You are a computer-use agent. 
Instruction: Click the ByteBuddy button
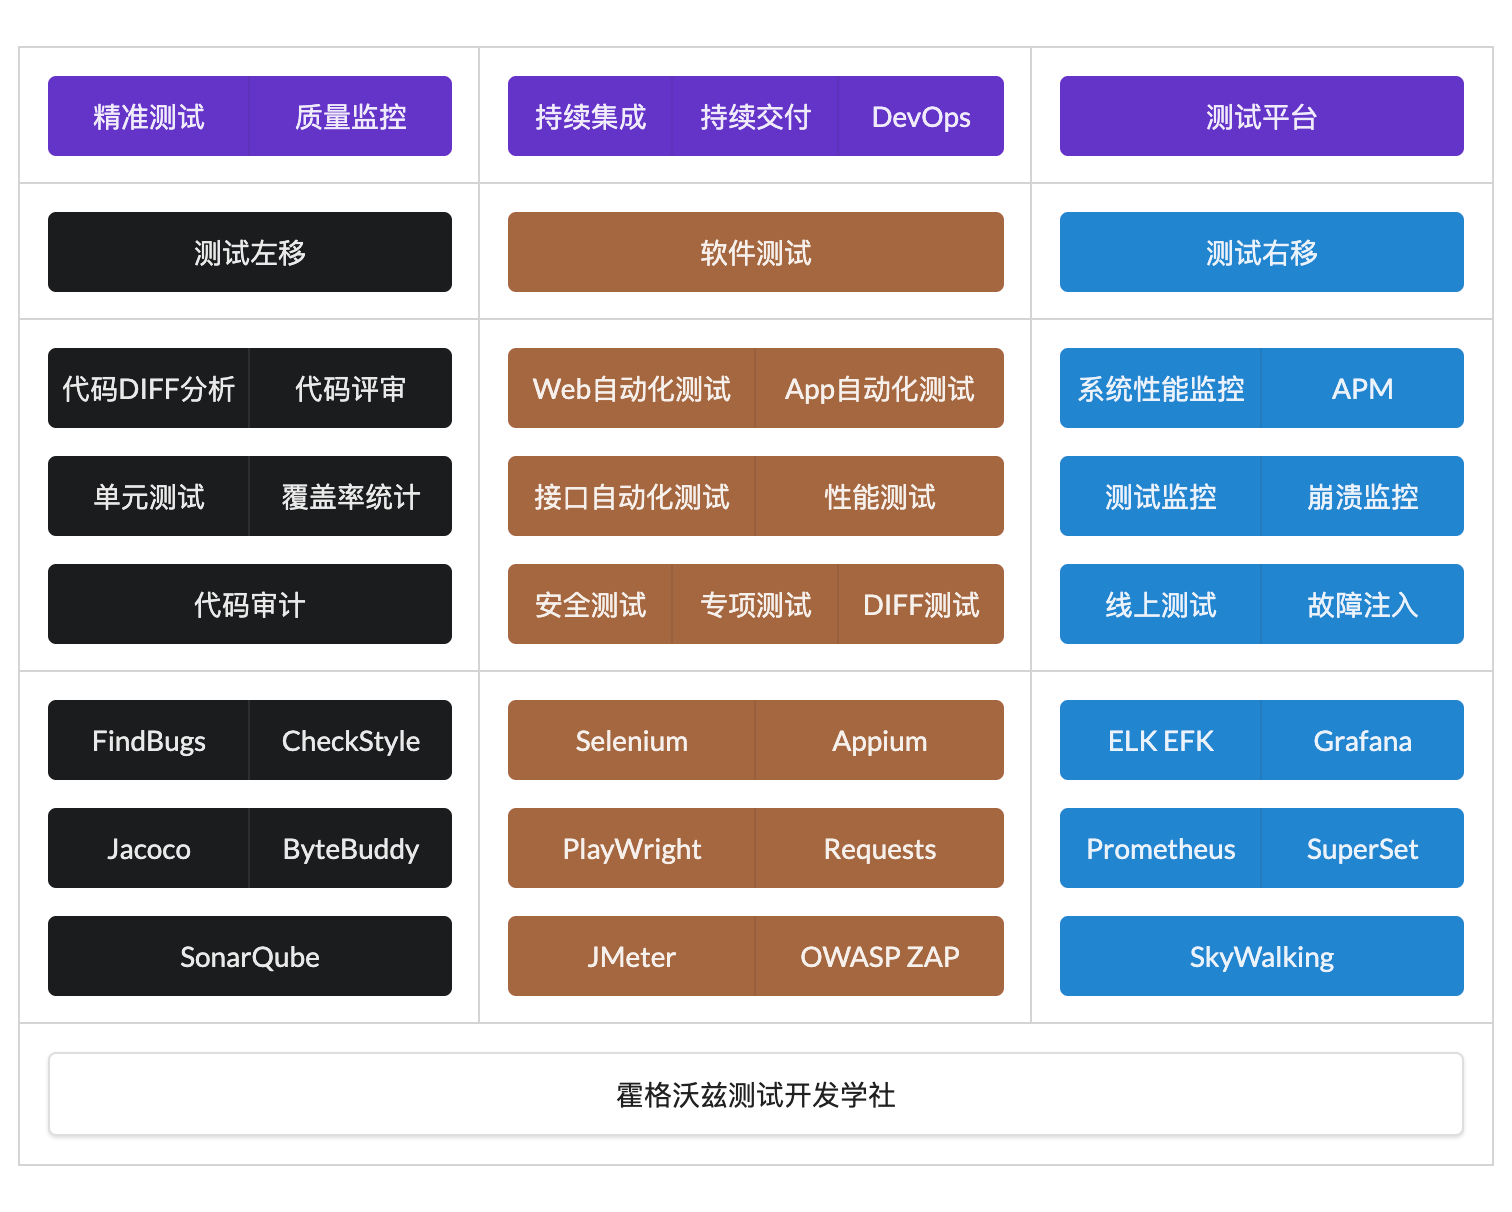click(351, 848)
